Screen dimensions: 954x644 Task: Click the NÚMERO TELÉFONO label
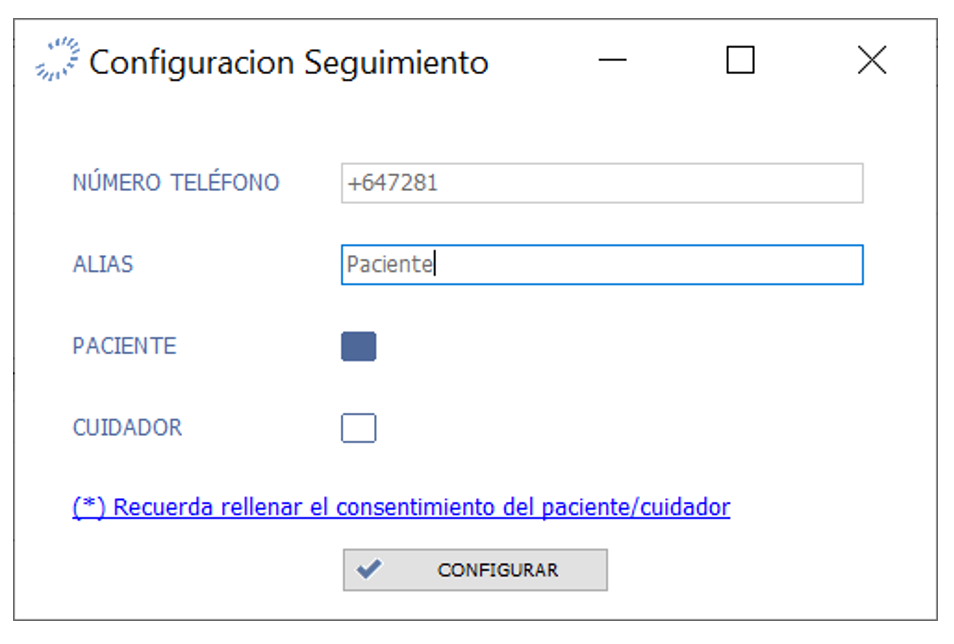[x=176, y=183]
